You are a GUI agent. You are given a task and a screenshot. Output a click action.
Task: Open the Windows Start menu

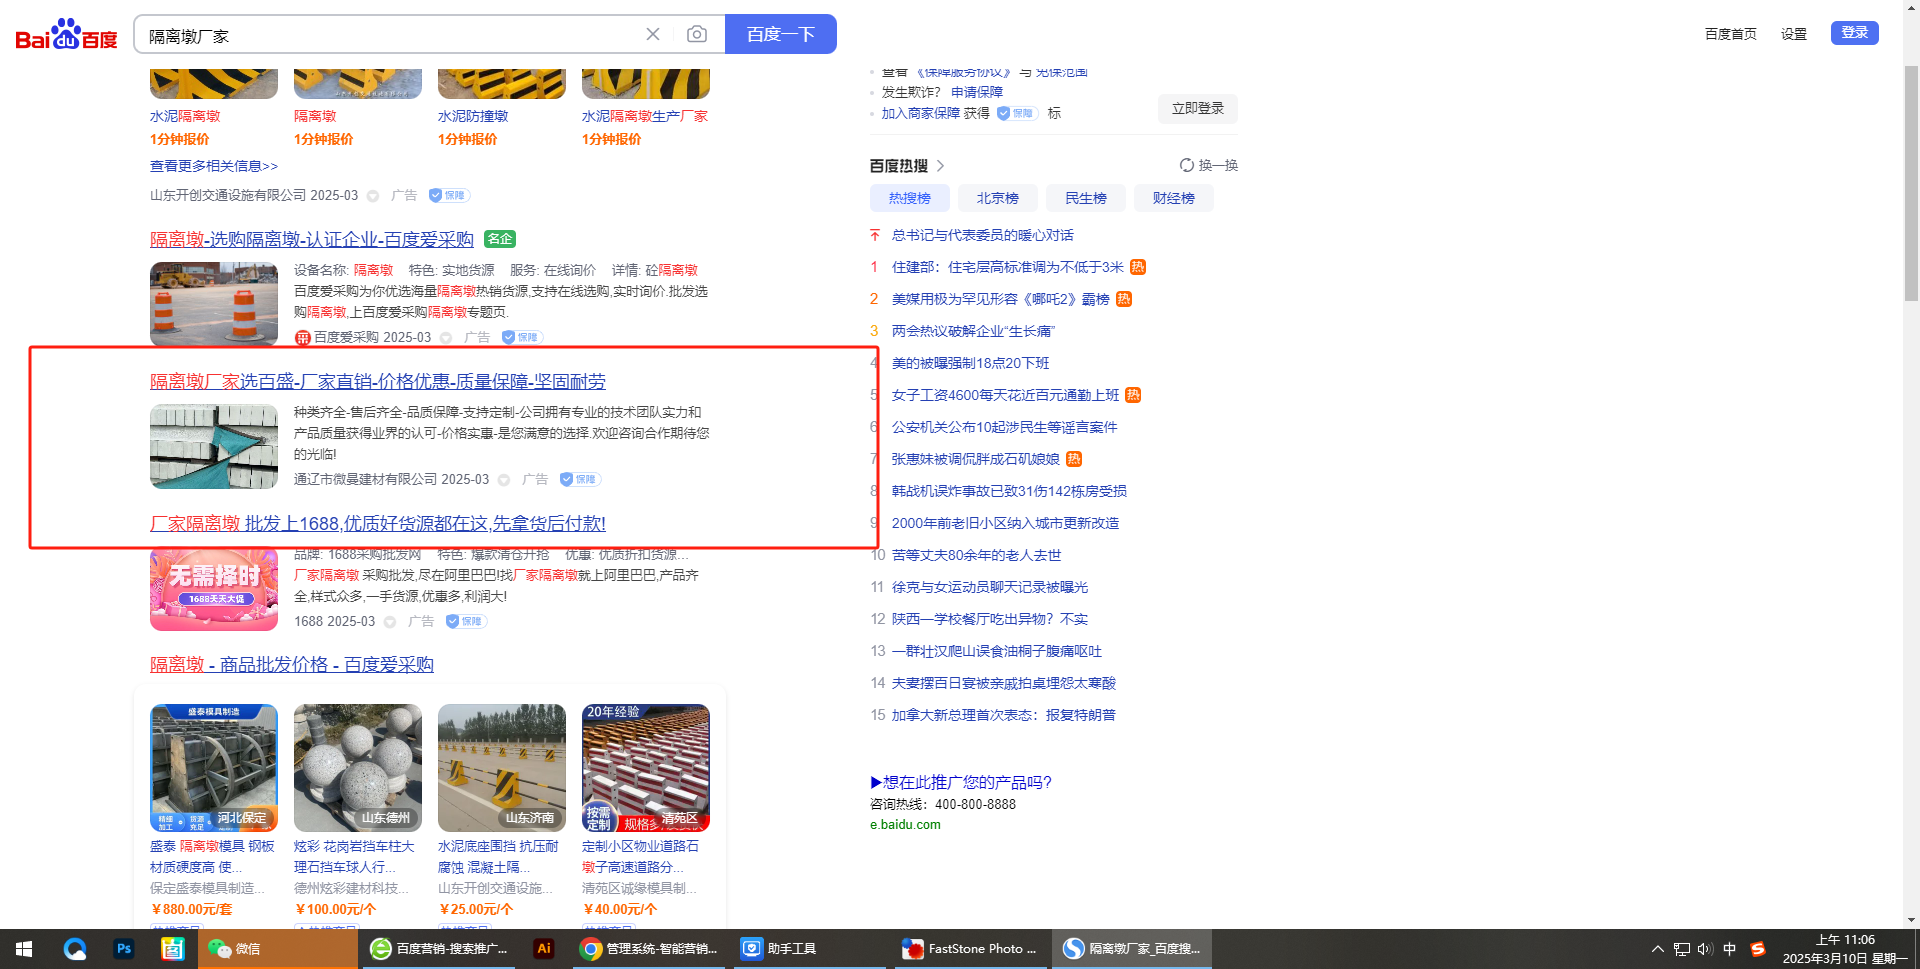point(24,949)
